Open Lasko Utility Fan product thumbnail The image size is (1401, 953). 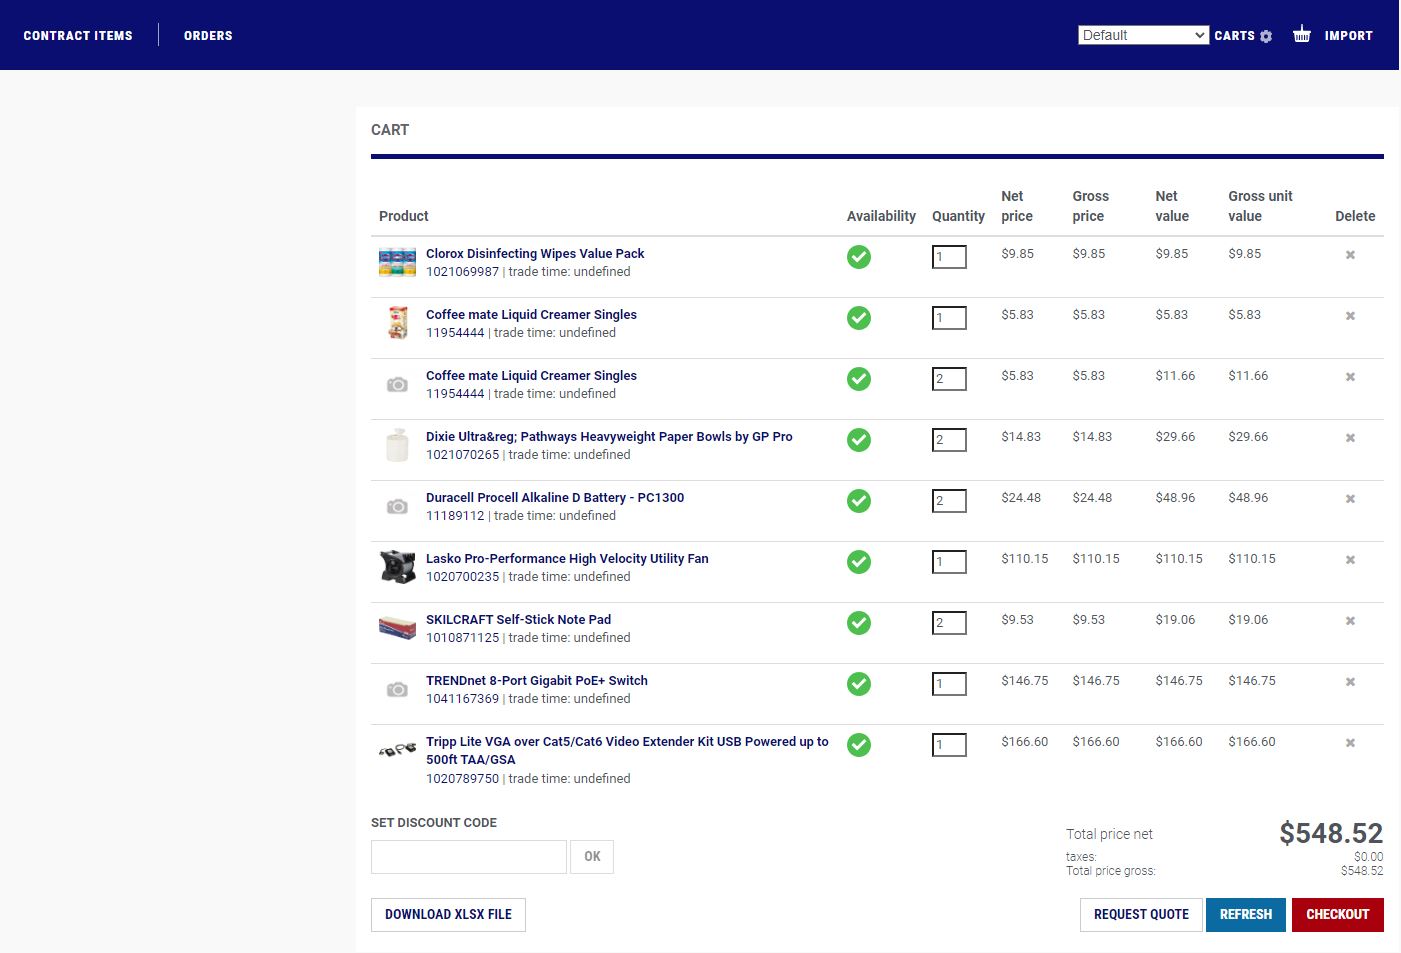pos(397,567)
